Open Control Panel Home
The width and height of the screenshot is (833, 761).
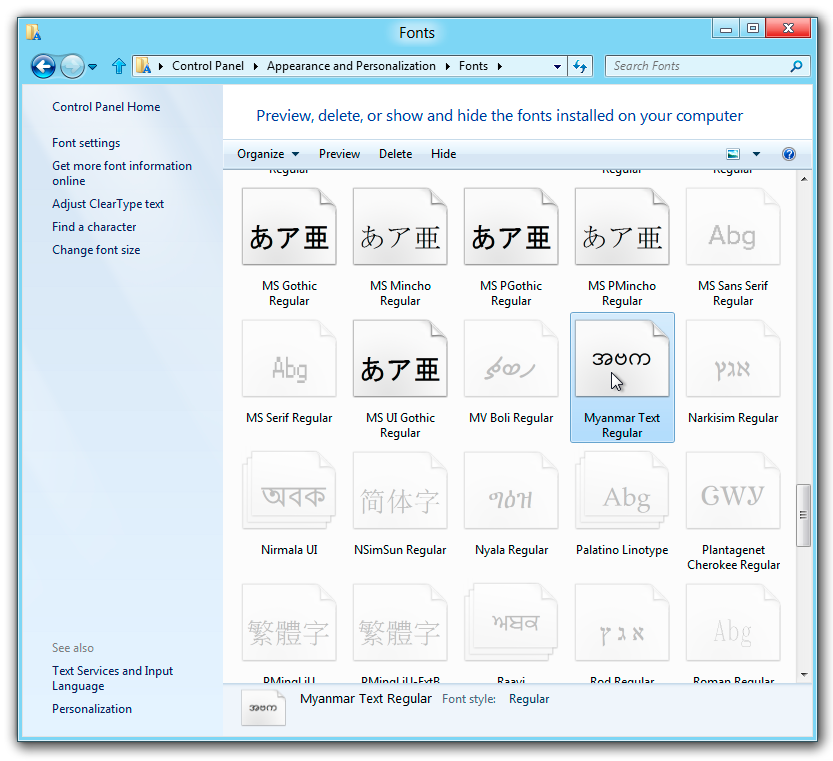(106, 107)
